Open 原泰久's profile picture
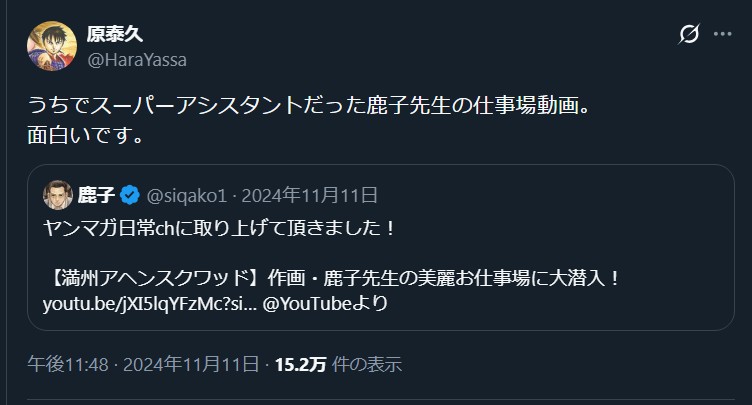The height and width of the screenshot is (405, 752). pyautogui.click(x=49, y=46)
